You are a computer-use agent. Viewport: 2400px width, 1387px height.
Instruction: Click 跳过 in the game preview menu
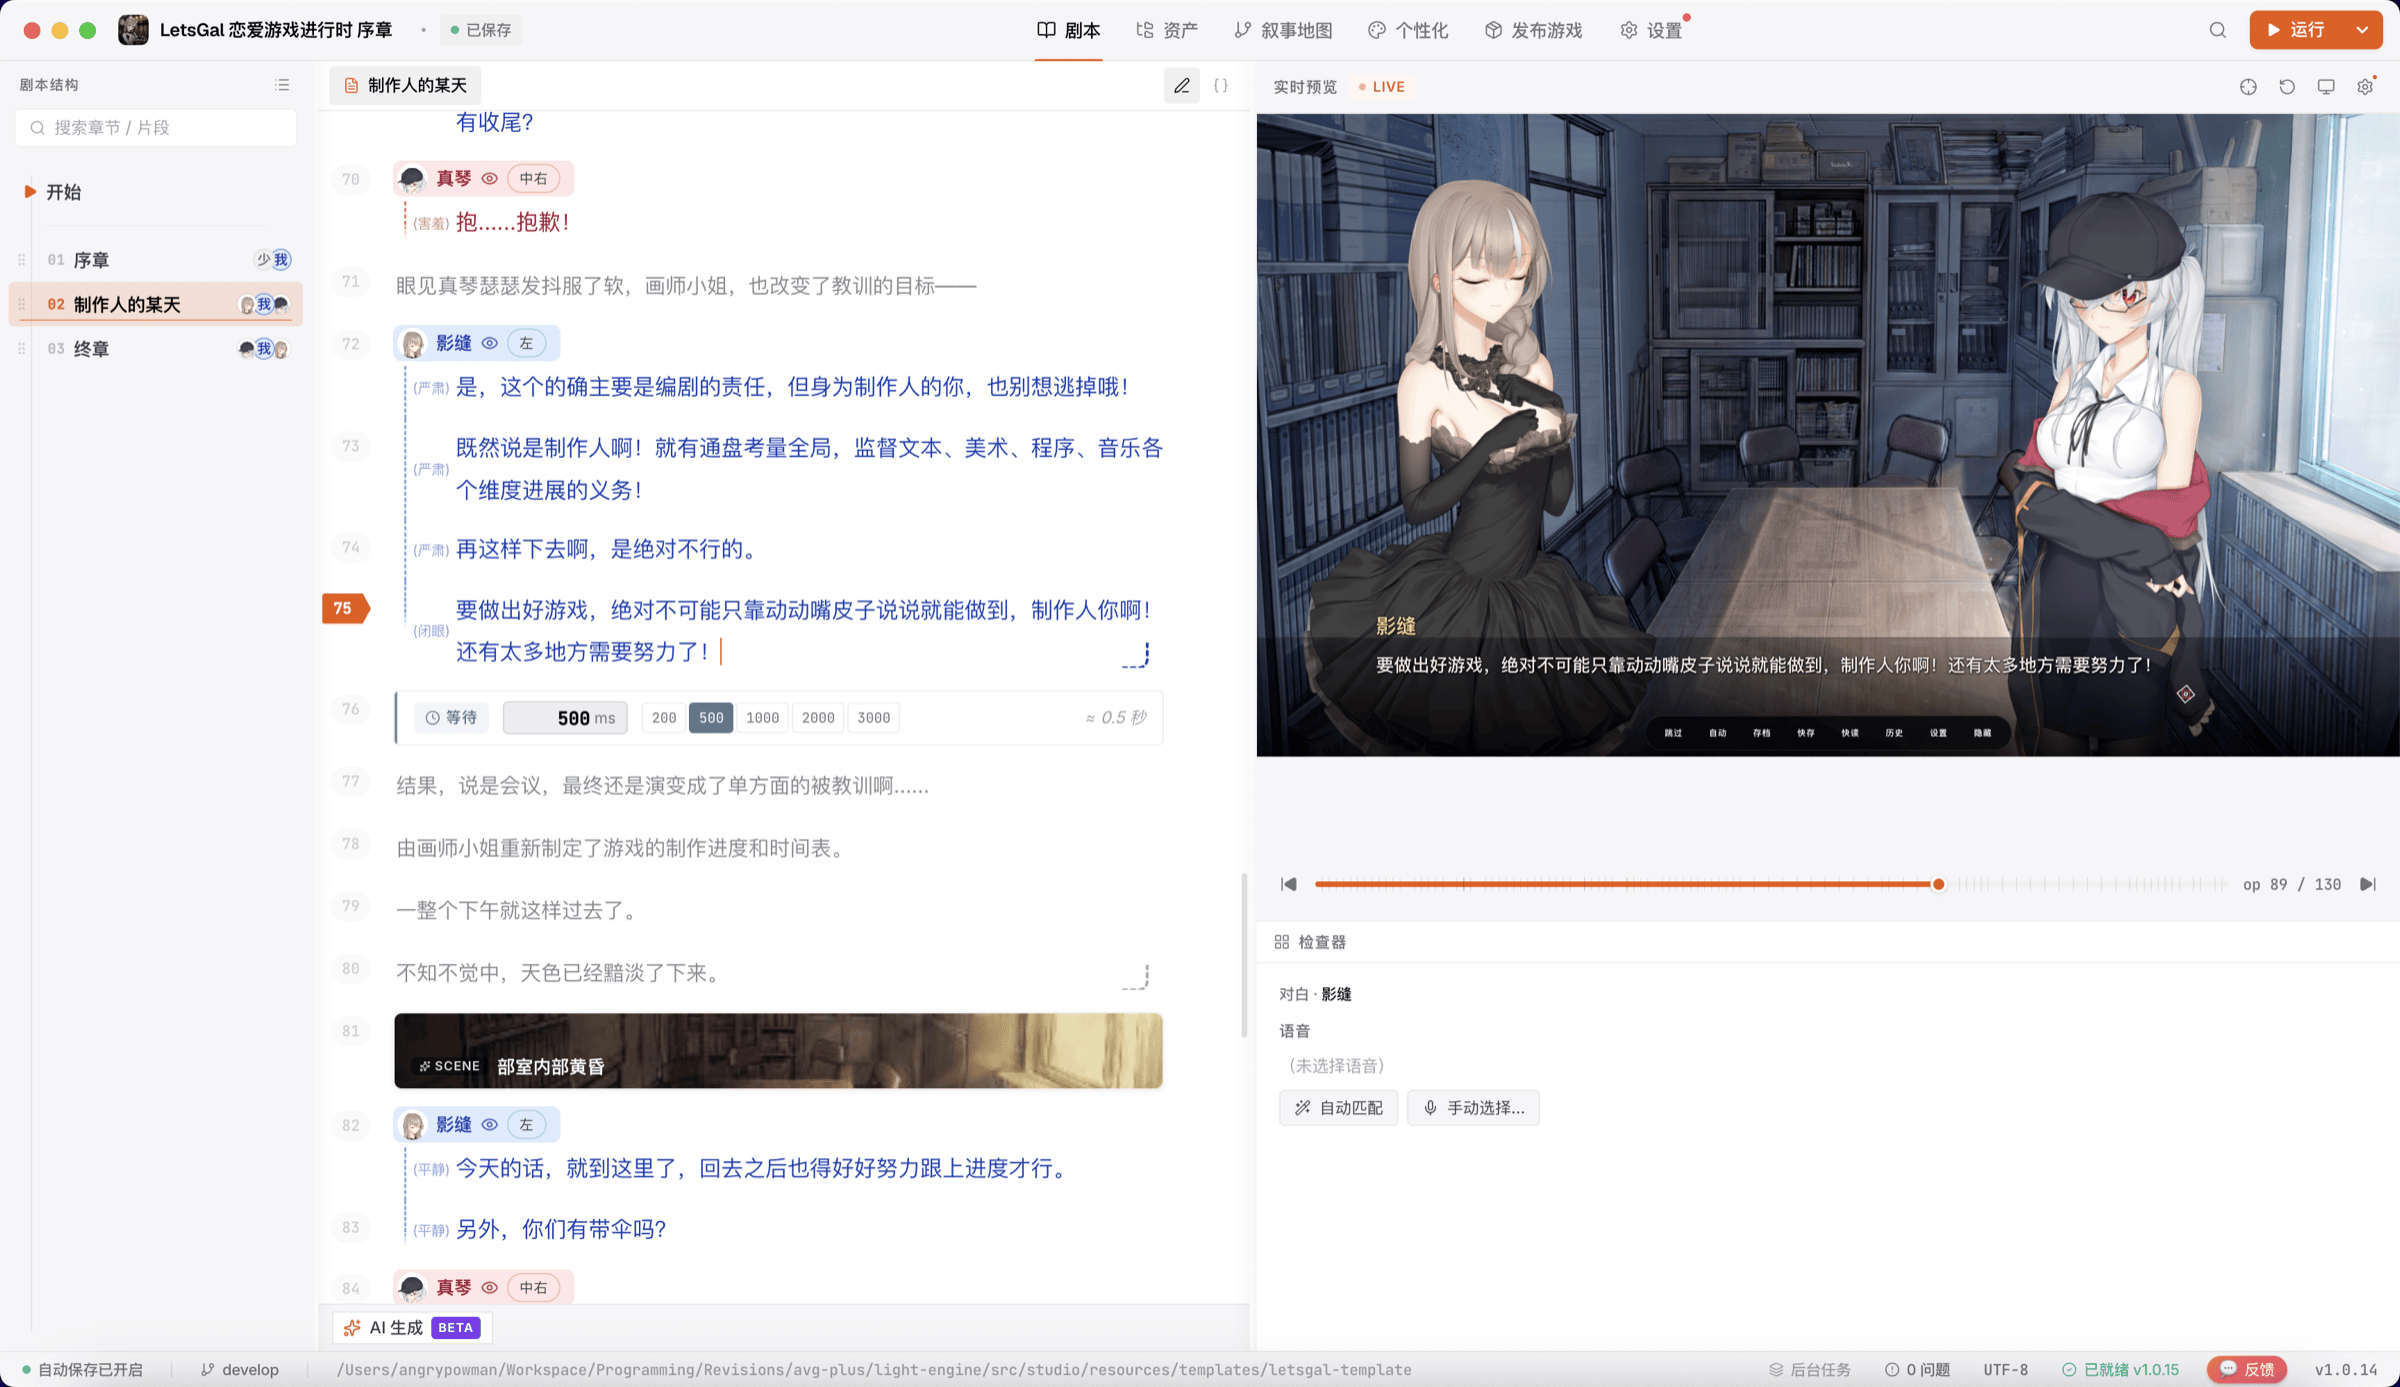[x=1673, y=733]
